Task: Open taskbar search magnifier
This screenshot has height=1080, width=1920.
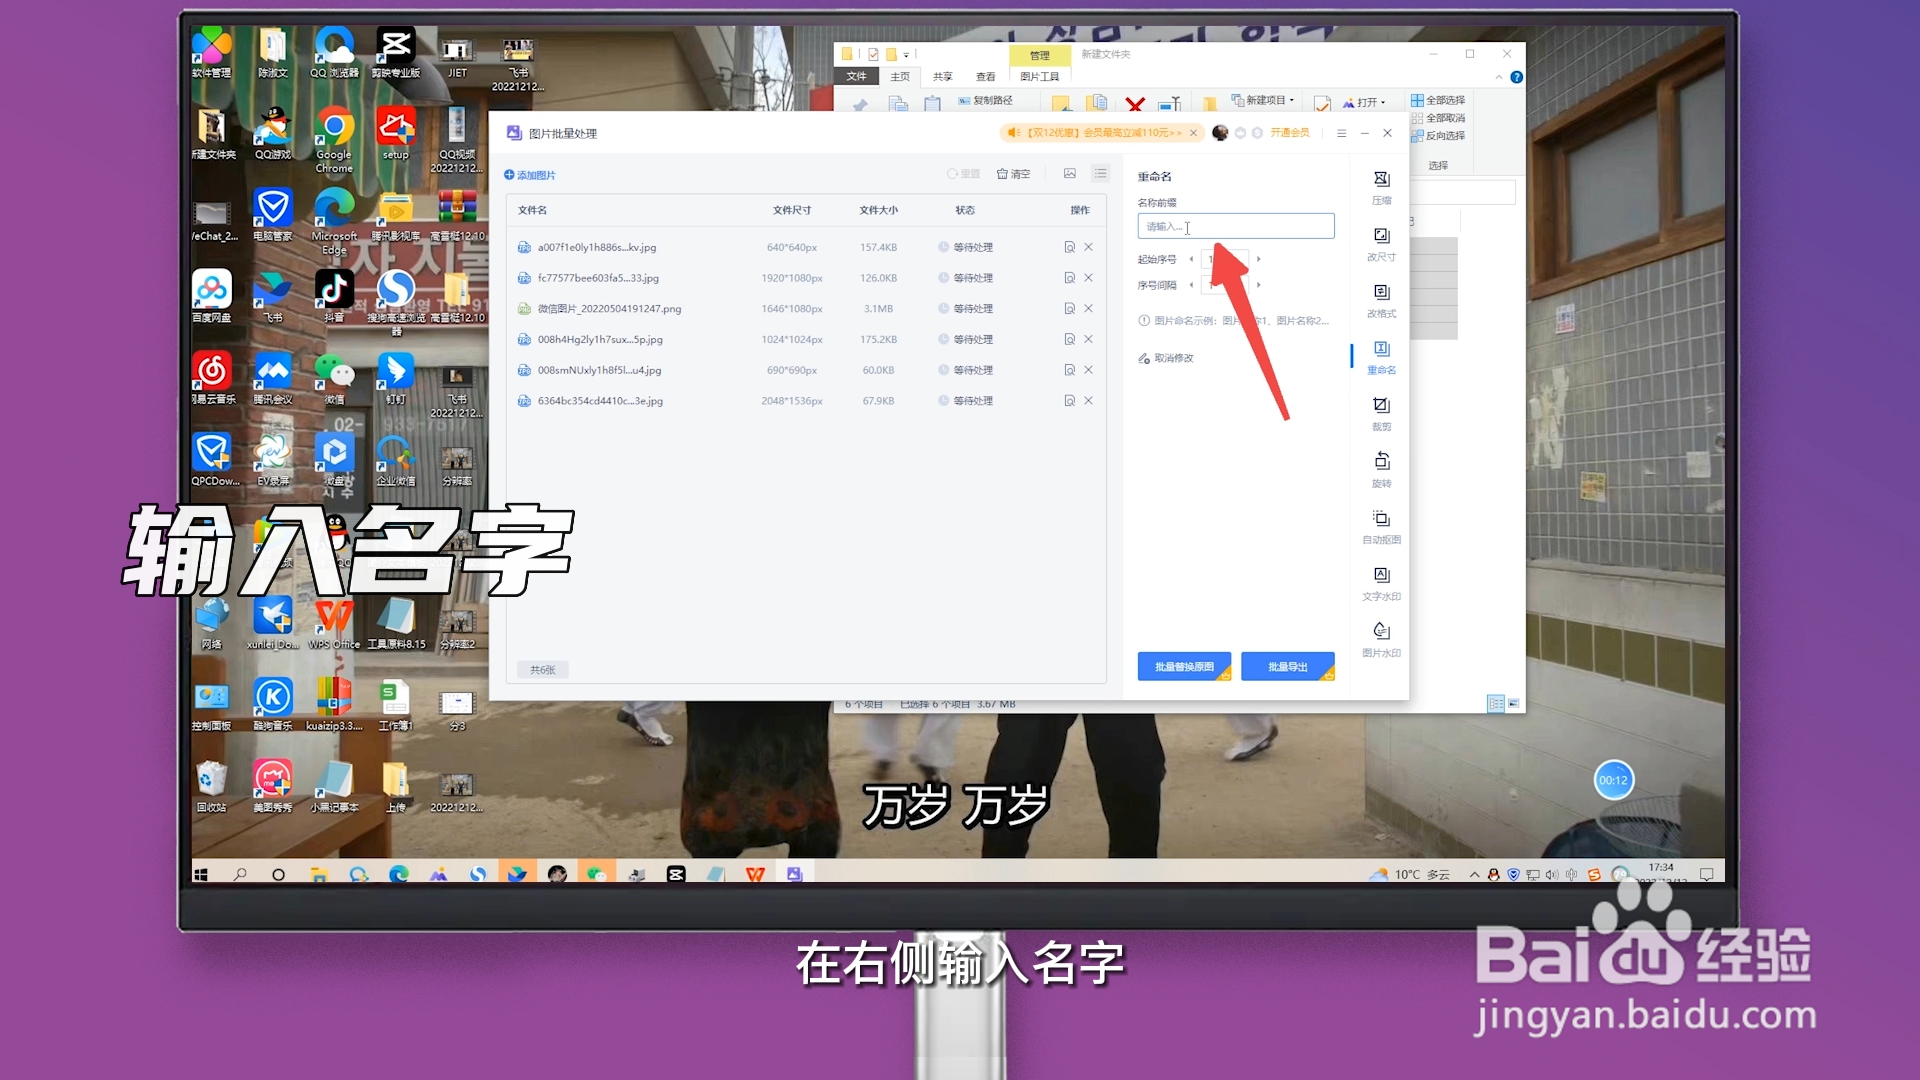Action: pos(240,874)
